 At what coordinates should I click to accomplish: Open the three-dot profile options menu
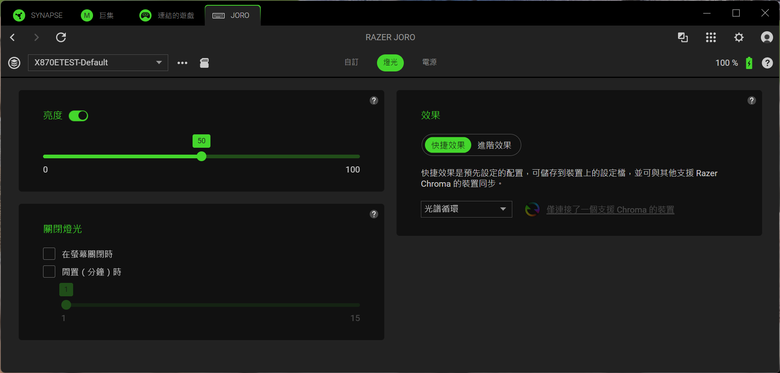183,63
